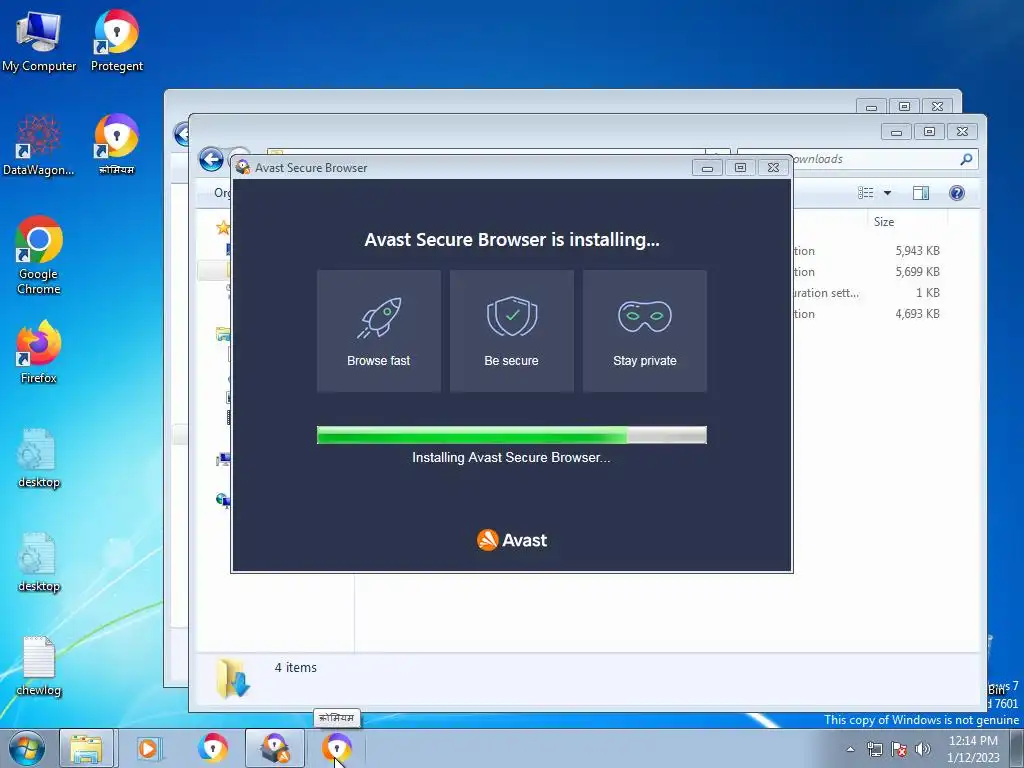
Task: Open the Windows Start menu
Action: pos(26,748)
